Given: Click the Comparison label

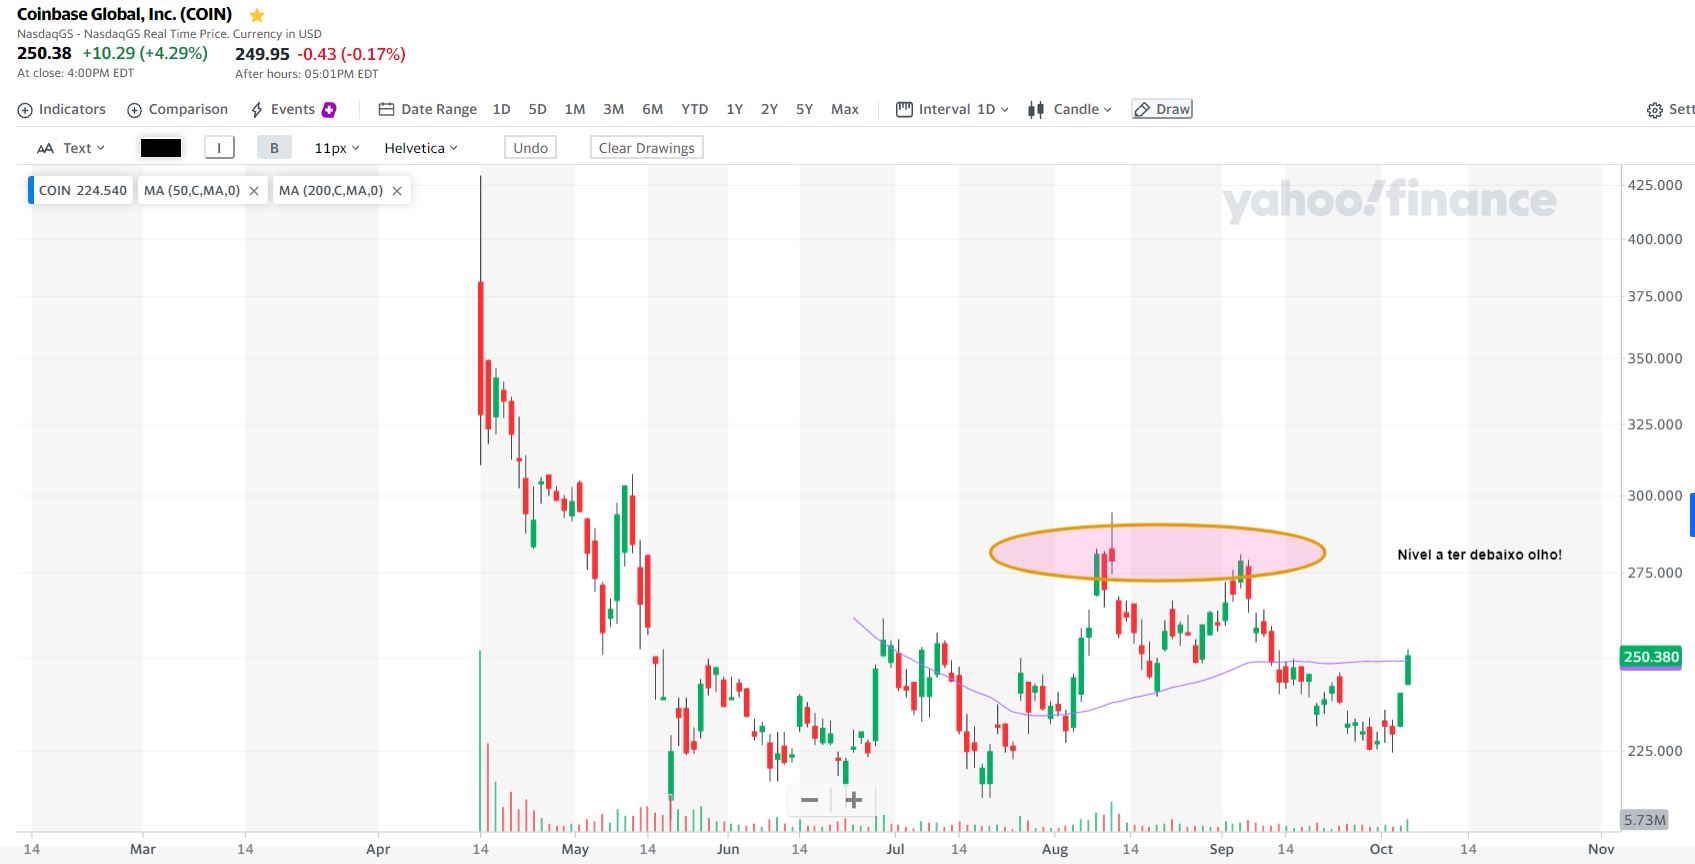Looking at the screenshot, I should (x=188, y=110).
